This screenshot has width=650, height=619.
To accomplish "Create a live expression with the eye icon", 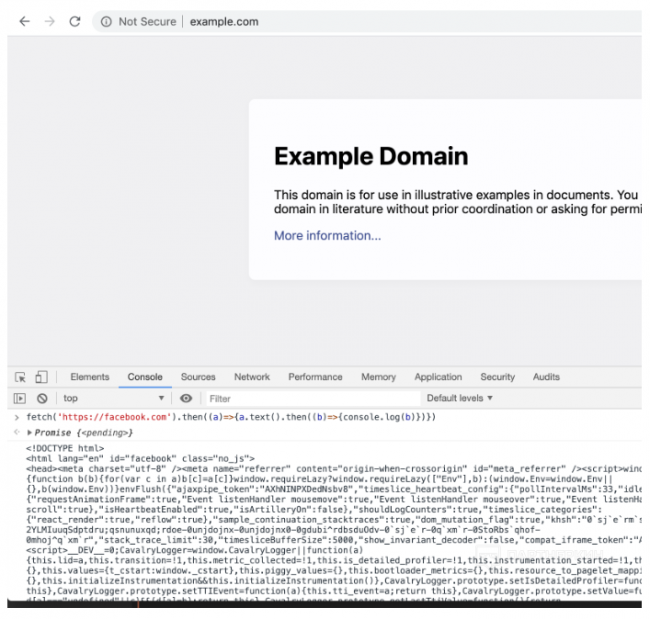I will [x=186, y=398].
